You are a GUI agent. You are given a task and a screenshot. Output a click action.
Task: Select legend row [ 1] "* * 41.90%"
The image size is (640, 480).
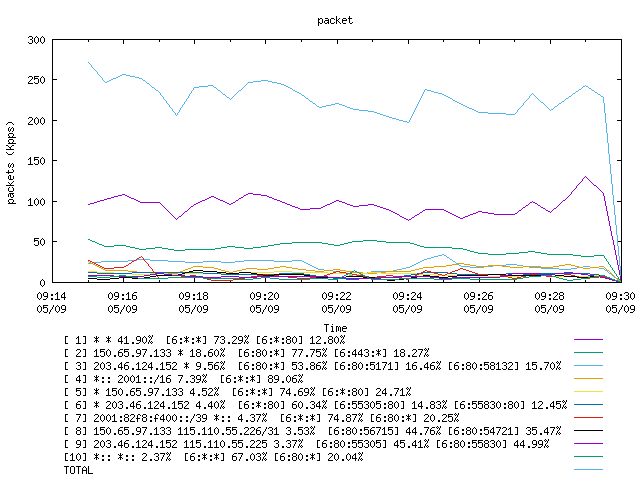tap(204, 340)
